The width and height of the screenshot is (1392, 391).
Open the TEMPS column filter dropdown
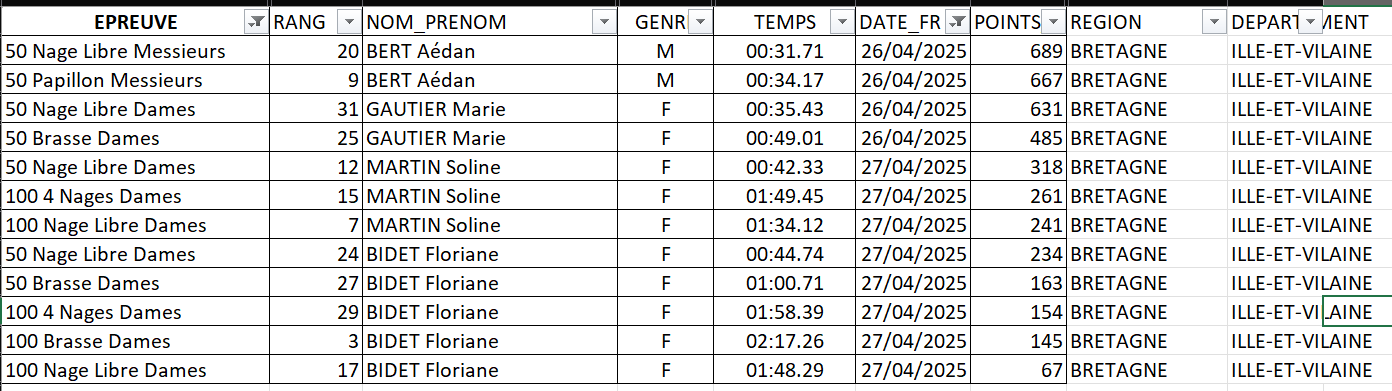click(x=842, y=22)
